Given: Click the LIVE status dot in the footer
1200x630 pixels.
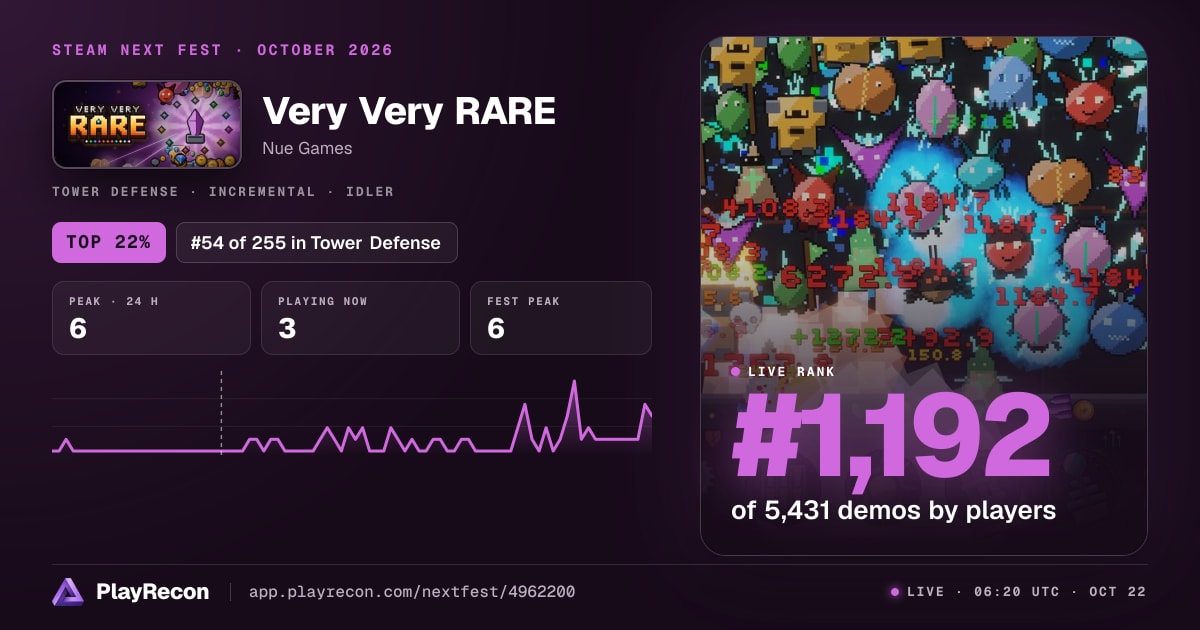Looking at the screenshot, I should coord(895,592).
